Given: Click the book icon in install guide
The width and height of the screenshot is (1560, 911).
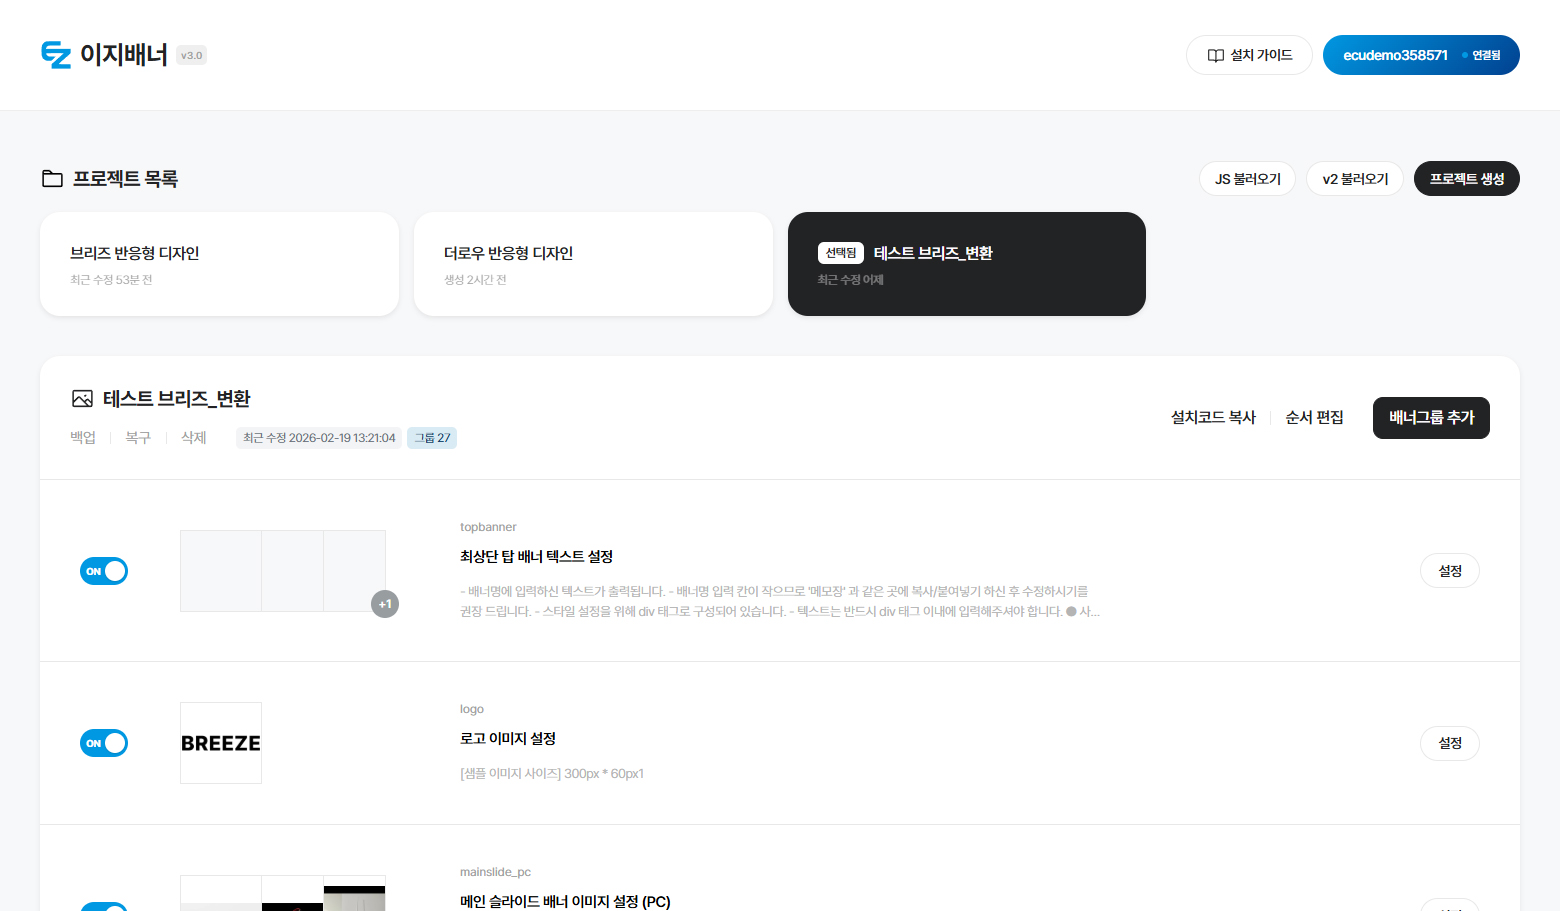Looking at the screenshot, I should pyautogui.click(x=1215, y=56).
